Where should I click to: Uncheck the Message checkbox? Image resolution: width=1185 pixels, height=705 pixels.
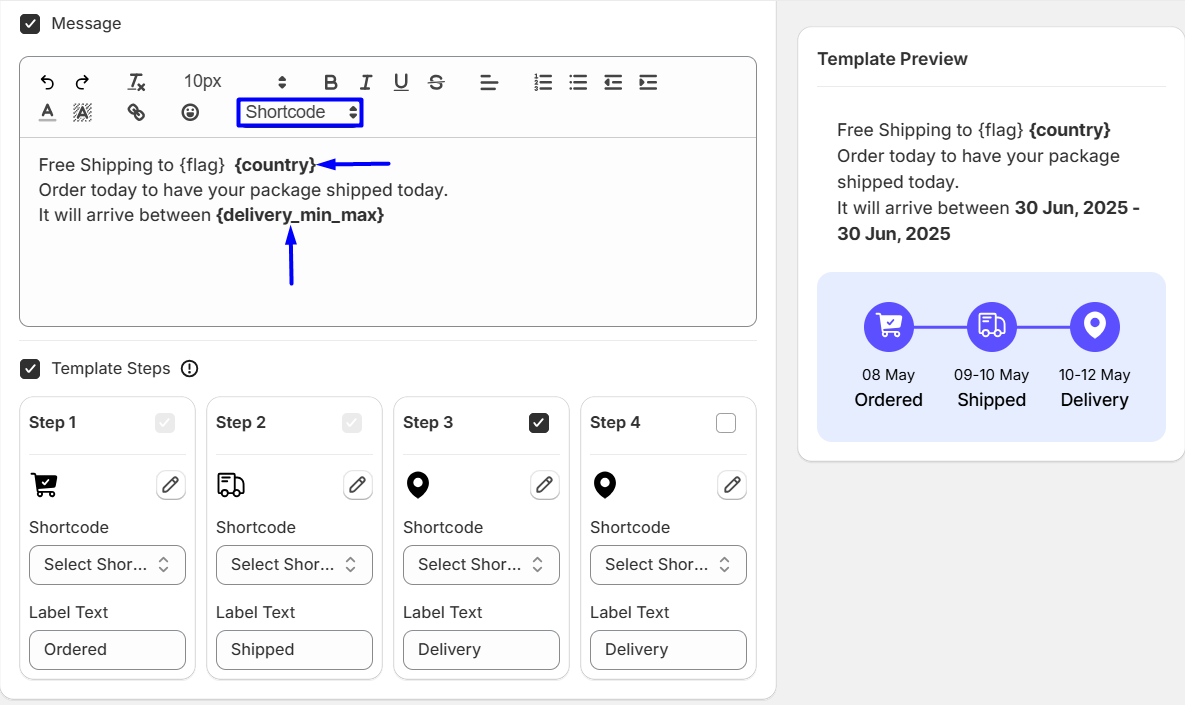click(x=30, y=23)
